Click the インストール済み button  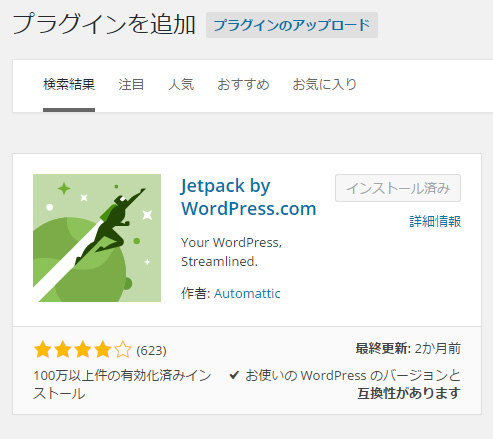(398, 188)
